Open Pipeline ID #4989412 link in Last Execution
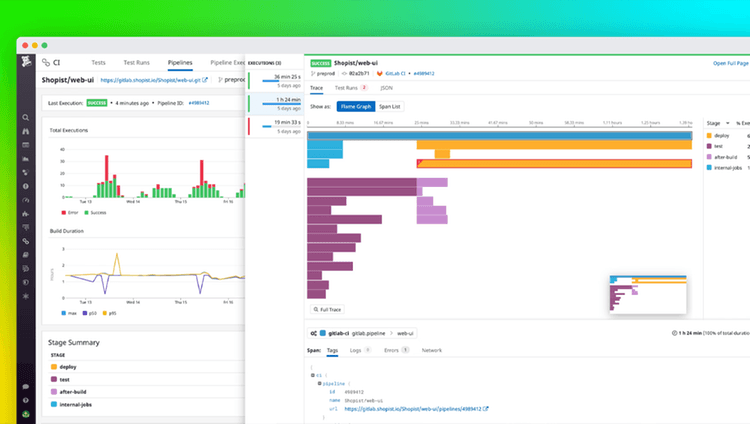 coord(199,103)
